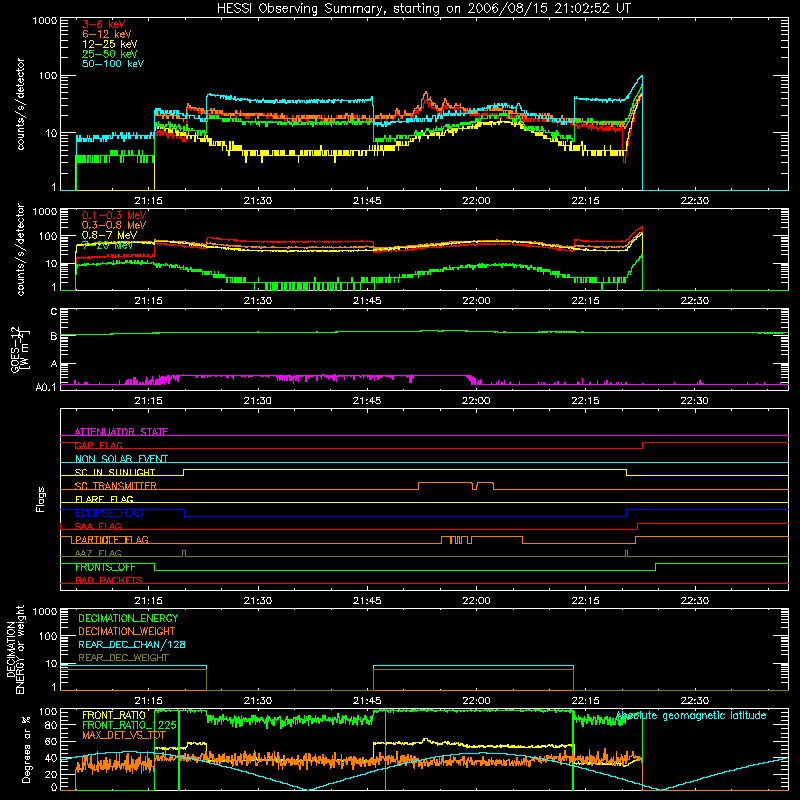The width and height of the screenshot is (800, 800).
Task: Select the SAA_FLAG label
Action: 98,527
